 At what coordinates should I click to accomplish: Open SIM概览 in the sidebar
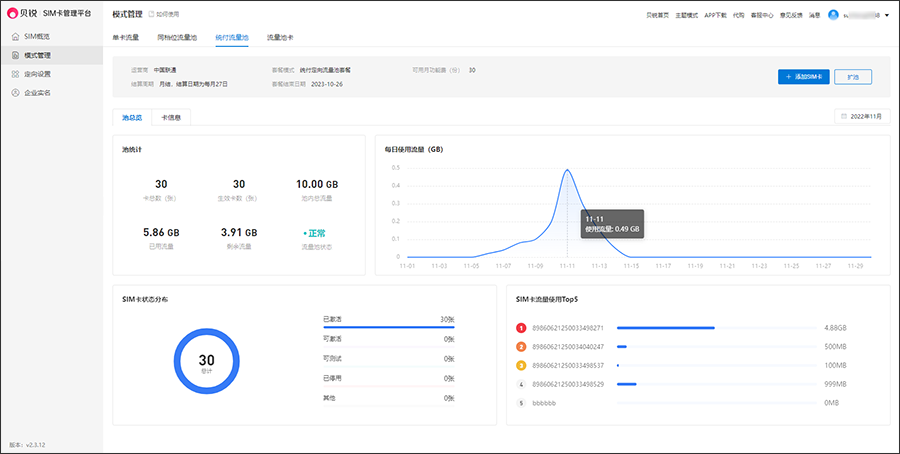pyautogui.click(x=51, y=36)
